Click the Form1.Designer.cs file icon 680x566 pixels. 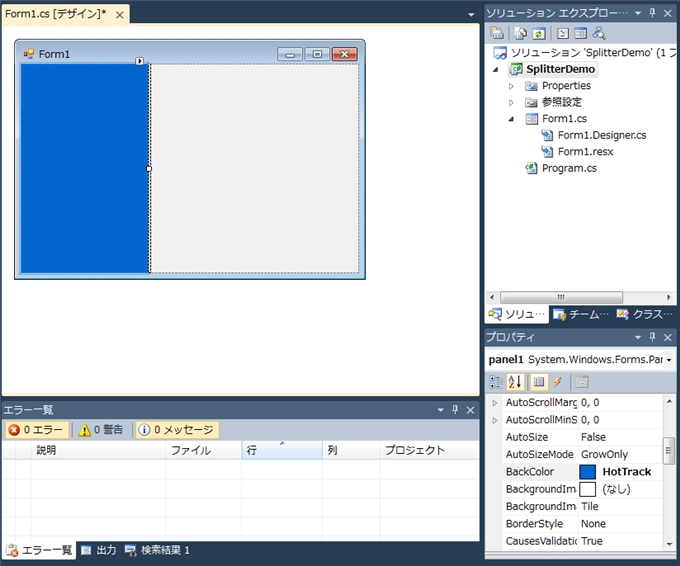point(547,135)
